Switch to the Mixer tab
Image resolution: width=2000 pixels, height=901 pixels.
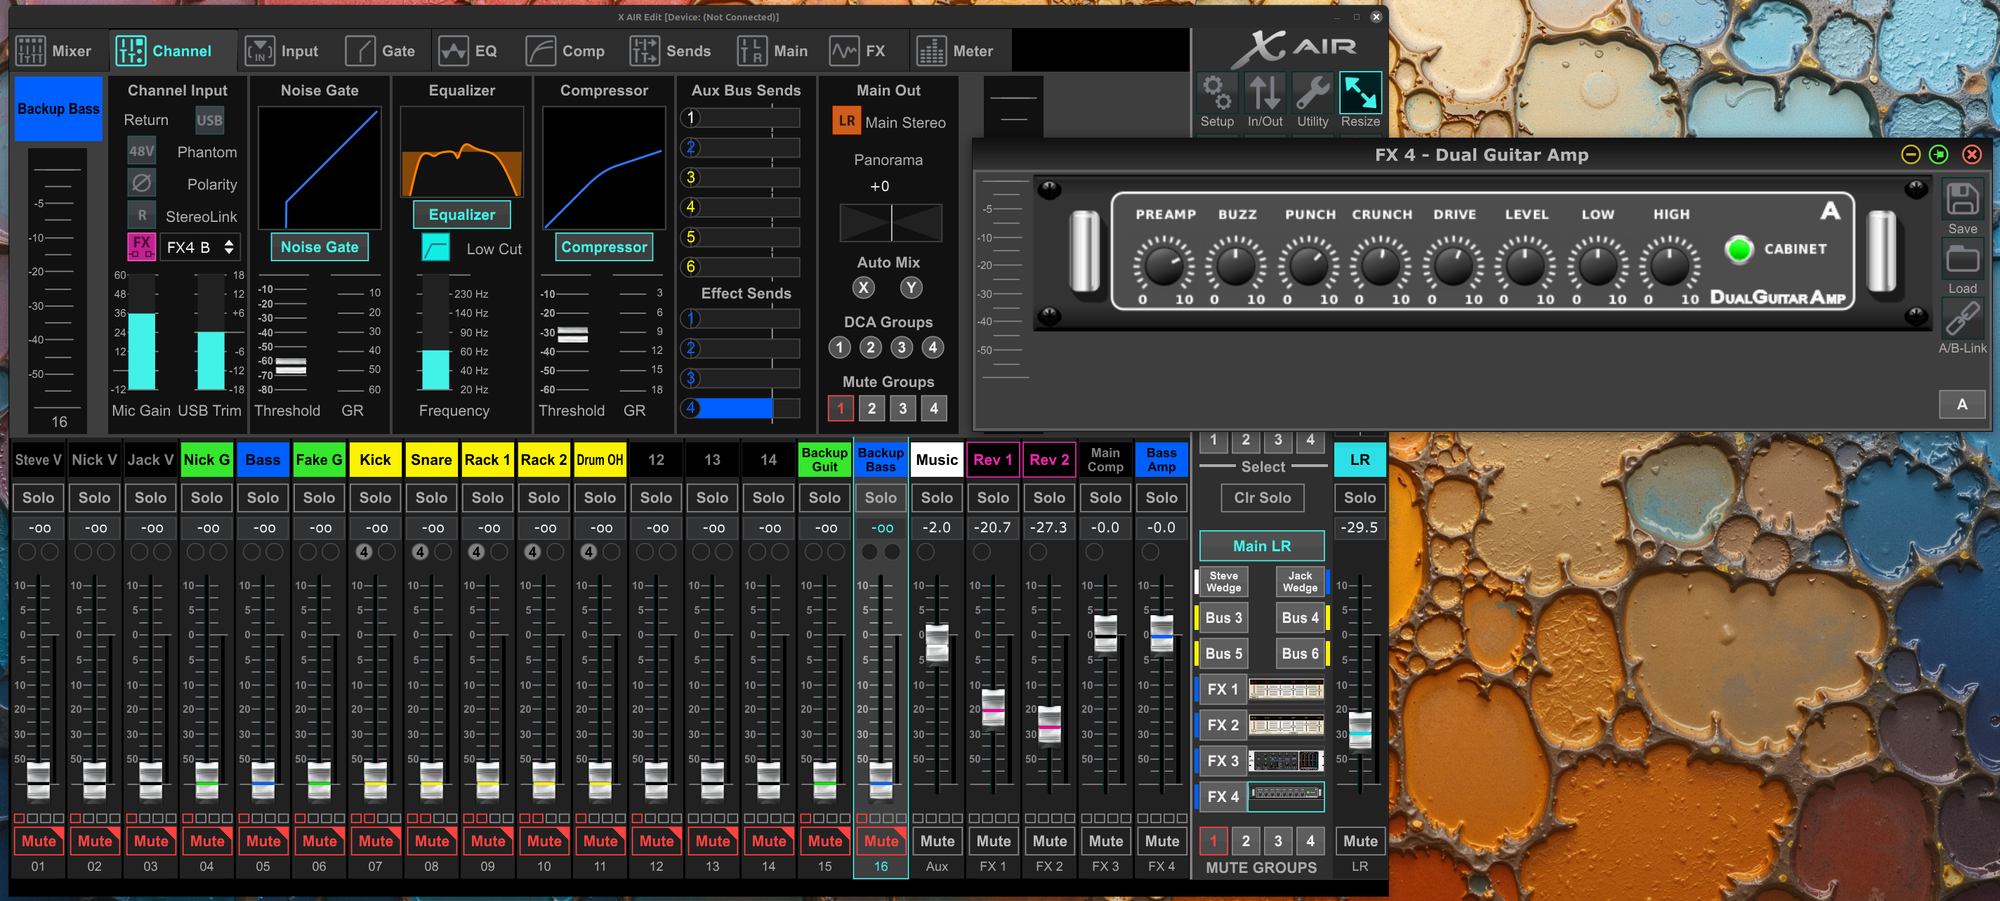click(55, 51)
